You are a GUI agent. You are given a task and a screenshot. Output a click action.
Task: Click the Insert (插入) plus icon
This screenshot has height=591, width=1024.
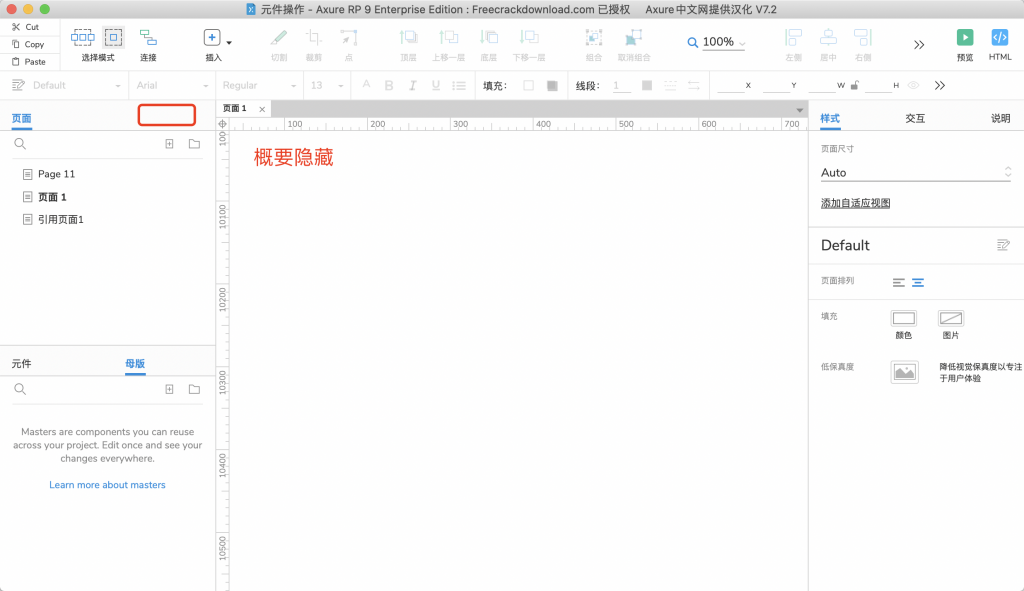point(212,38)
